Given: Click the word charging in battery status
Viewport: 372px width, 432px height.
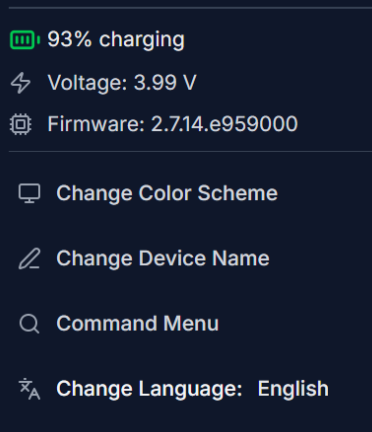Looking at the screenshot, I should 142,41.
